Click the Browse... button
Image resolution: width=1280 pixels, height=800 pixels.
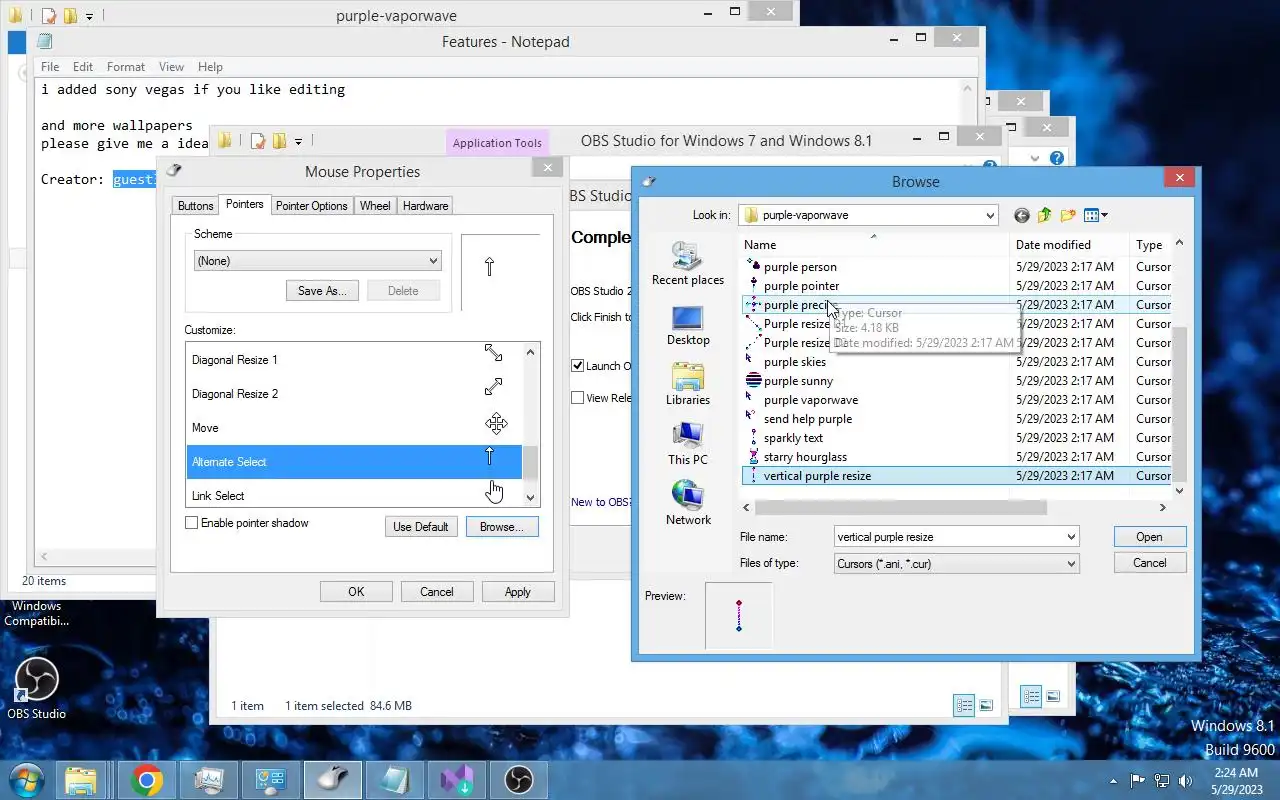coord(502,527)
